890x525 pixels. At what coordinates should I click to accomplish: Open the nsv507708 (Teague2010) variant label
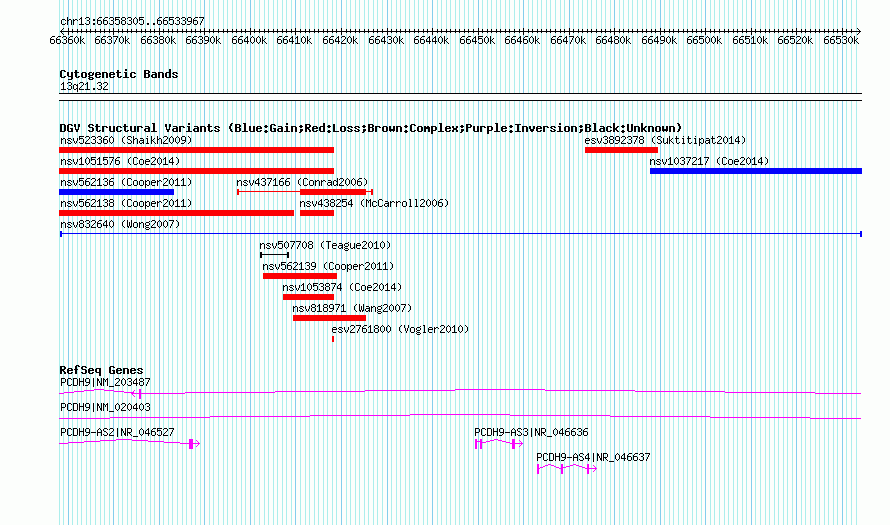coord(325,245)
